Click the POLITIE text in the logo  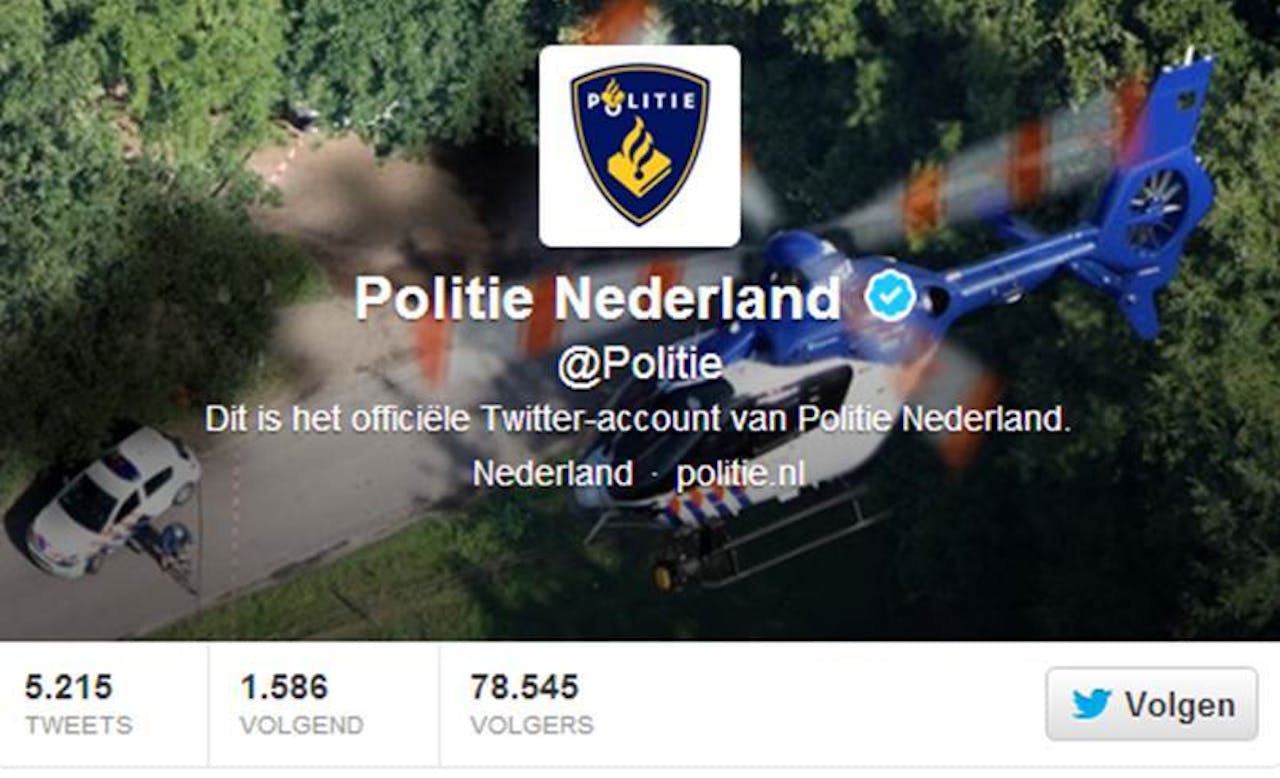click(640, 98)
